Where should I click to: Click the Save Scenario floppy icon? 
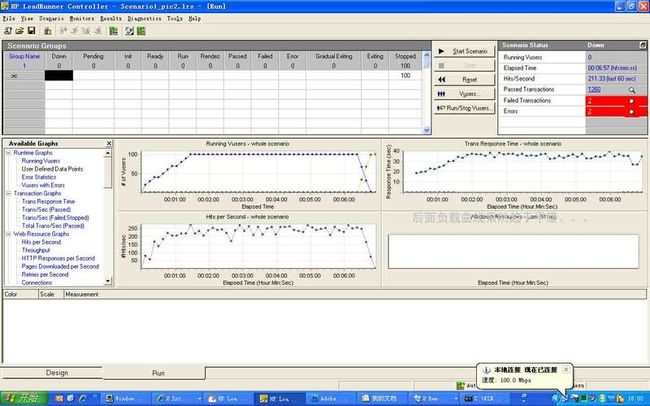tap(31, 31)
